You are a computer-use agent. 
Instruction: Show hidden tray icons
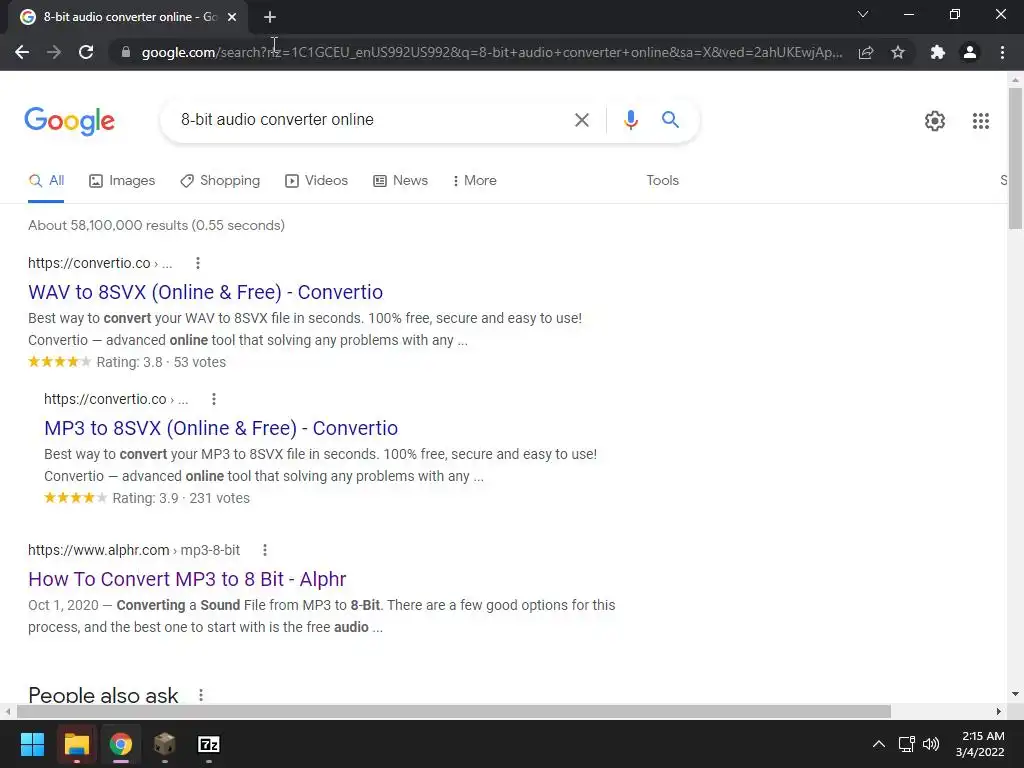[x=879, y=744]
